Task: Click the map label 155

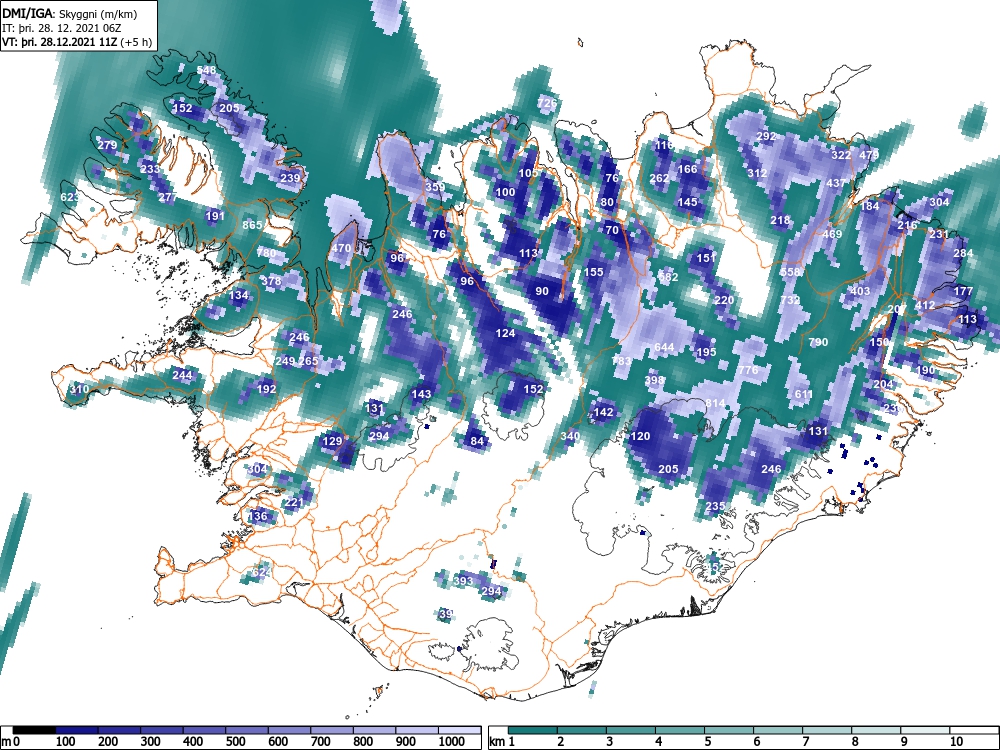Action: pyautogui.click(x=594, y=272)
